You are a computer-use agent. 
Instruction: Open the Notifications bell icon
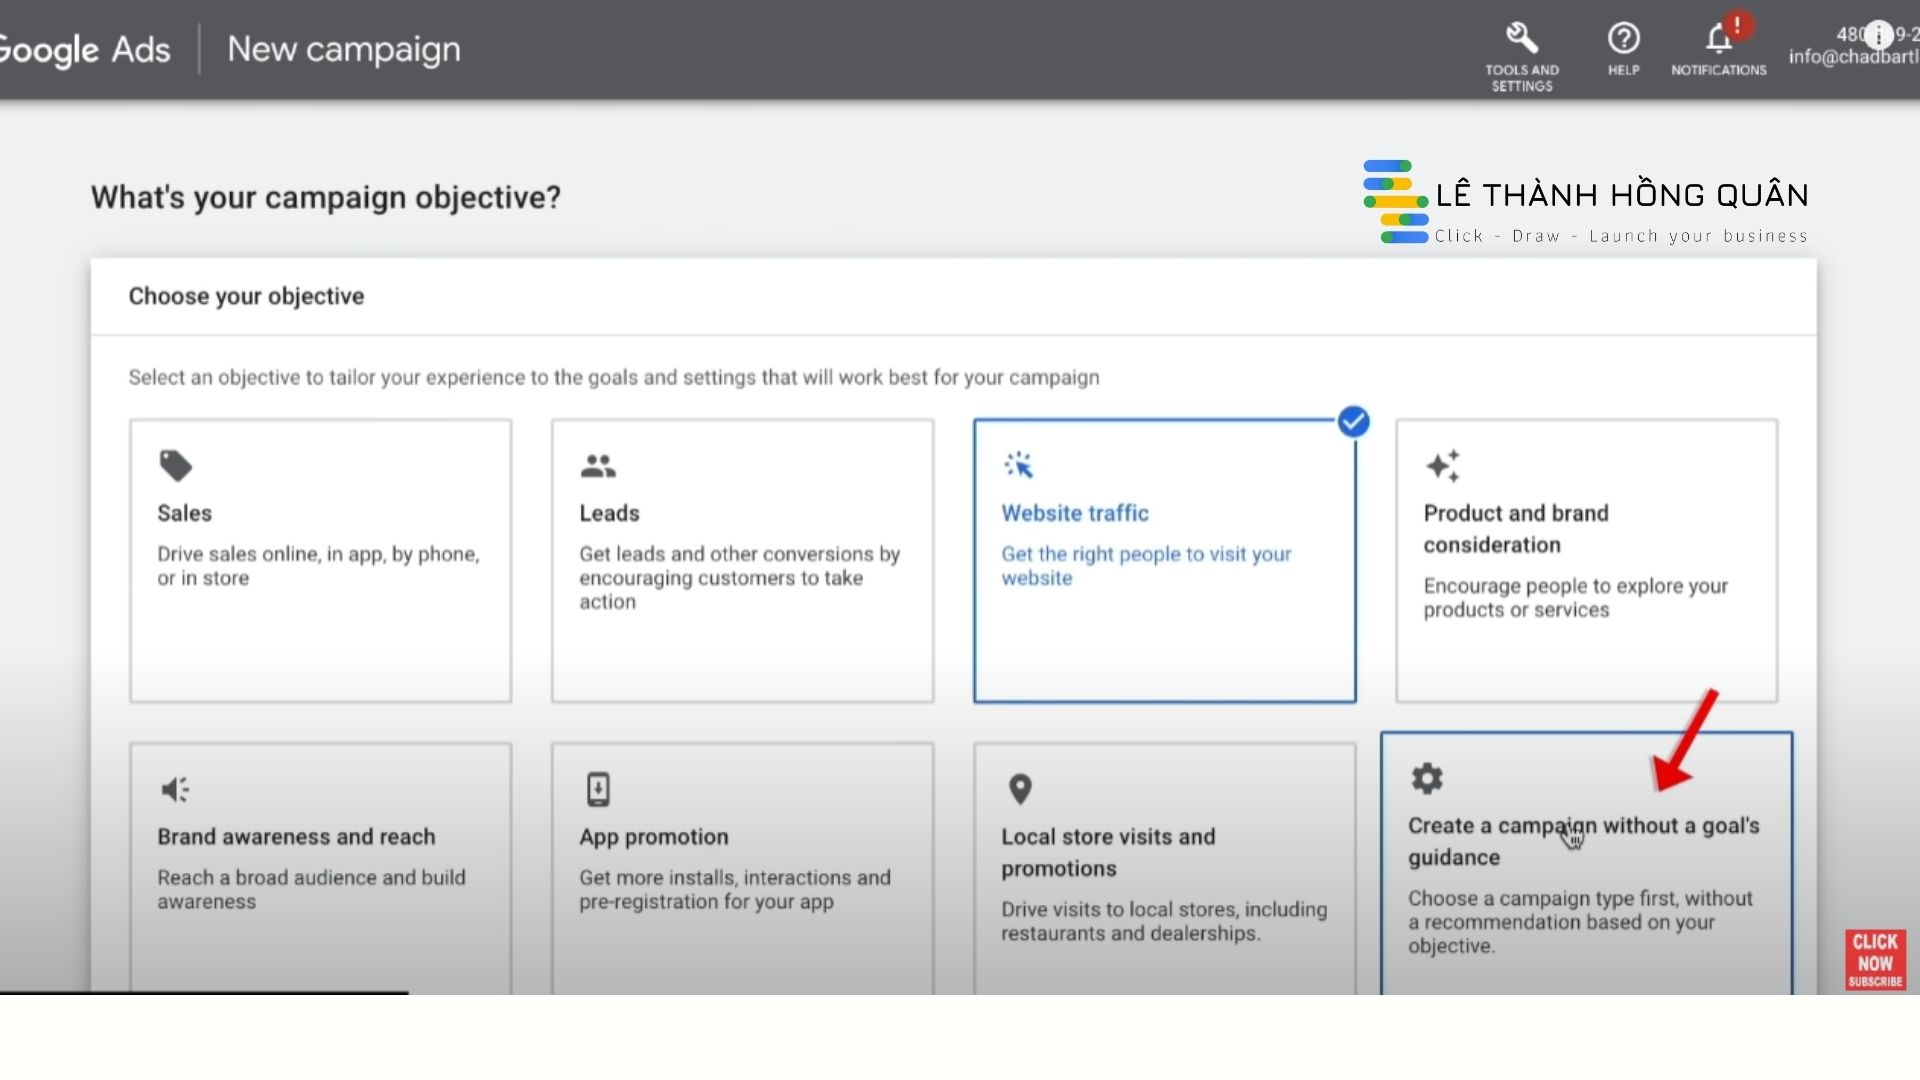1718,39
